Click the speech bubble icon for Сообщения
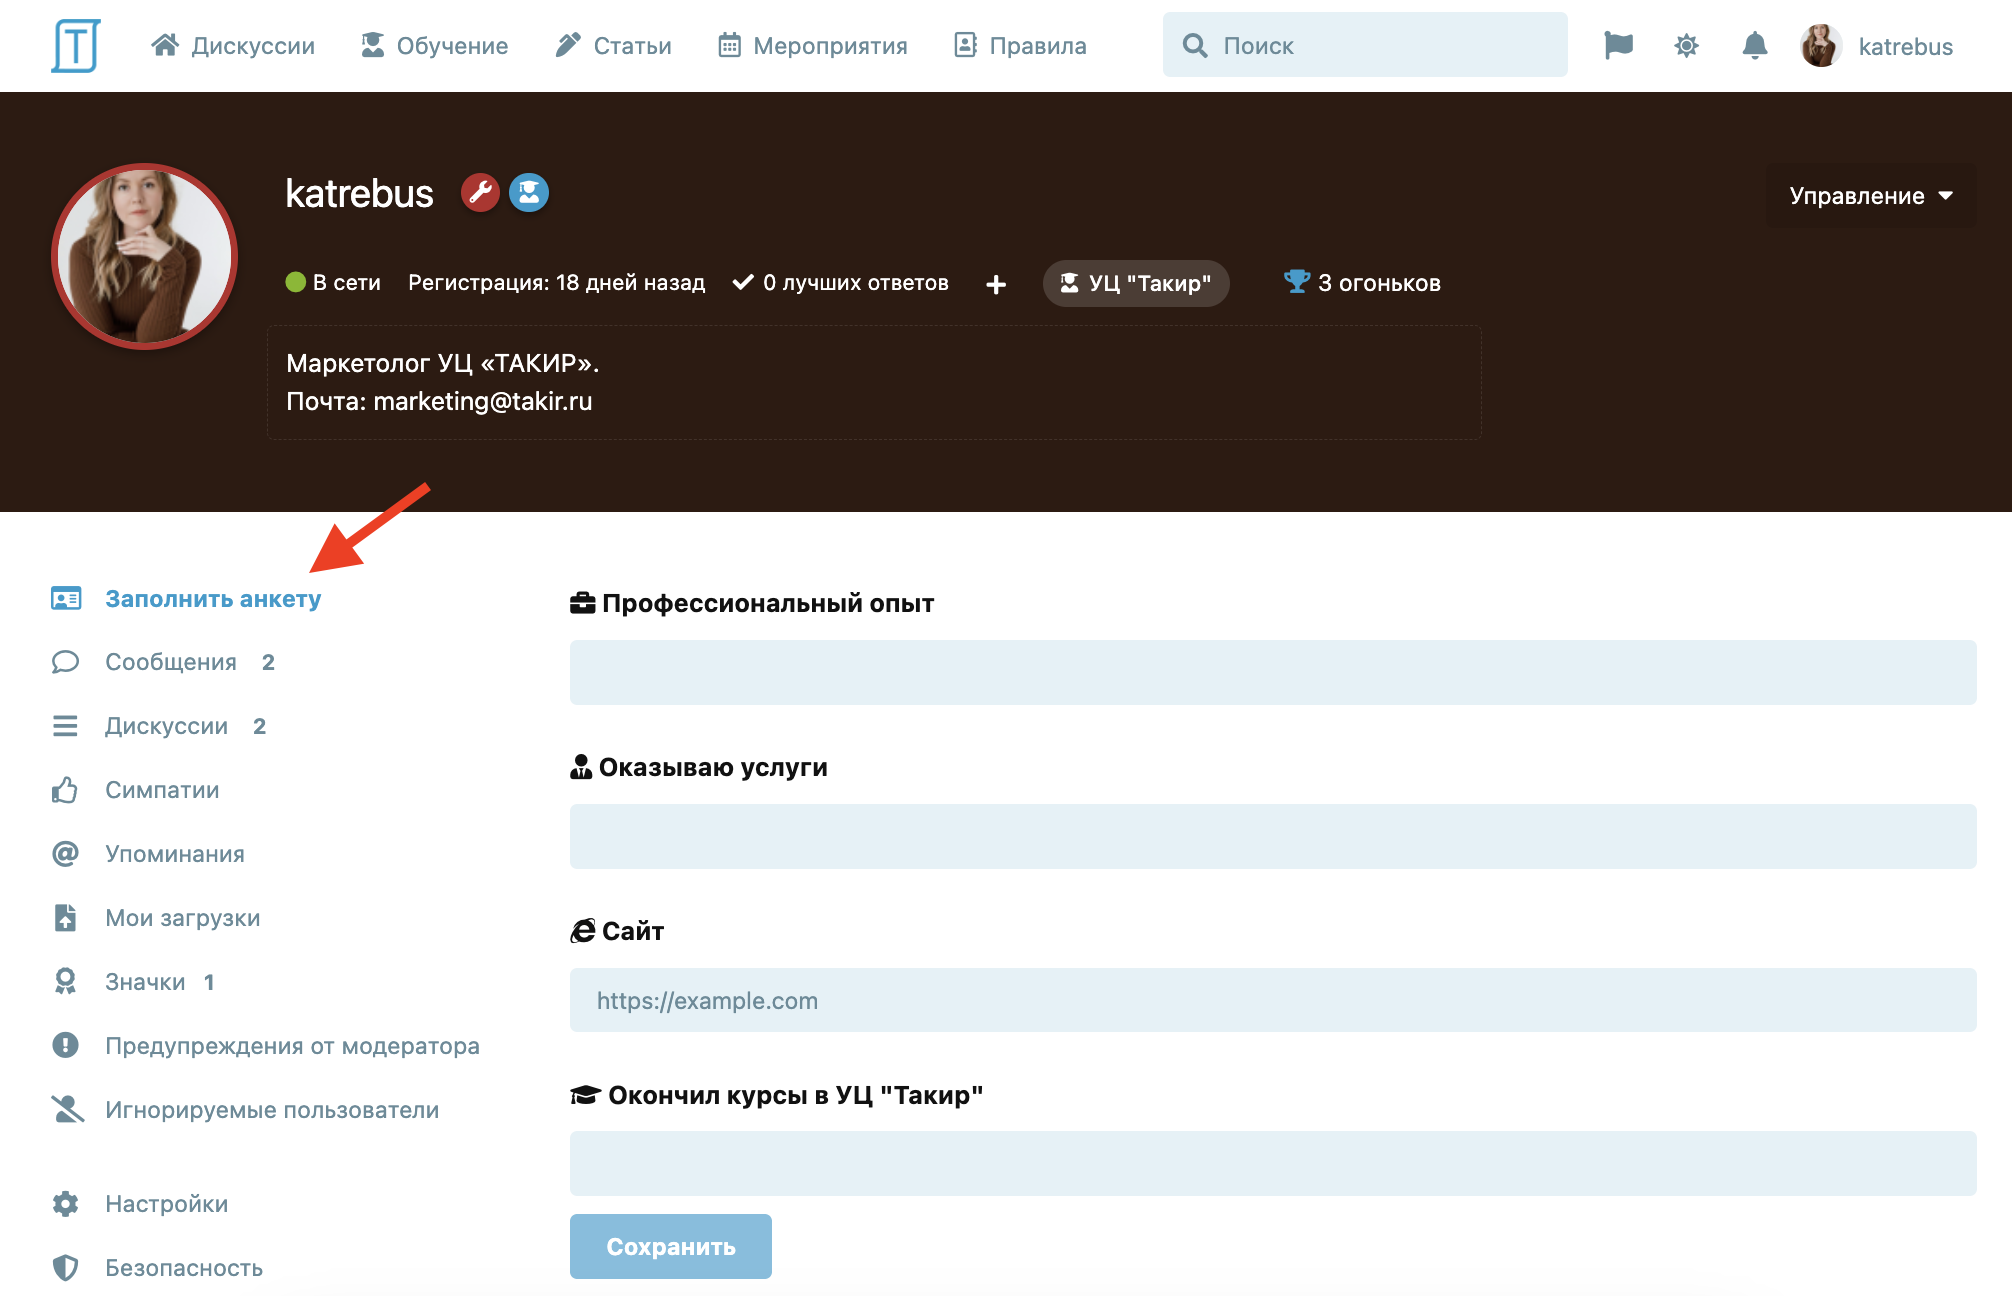 click(x=65, y=662)
